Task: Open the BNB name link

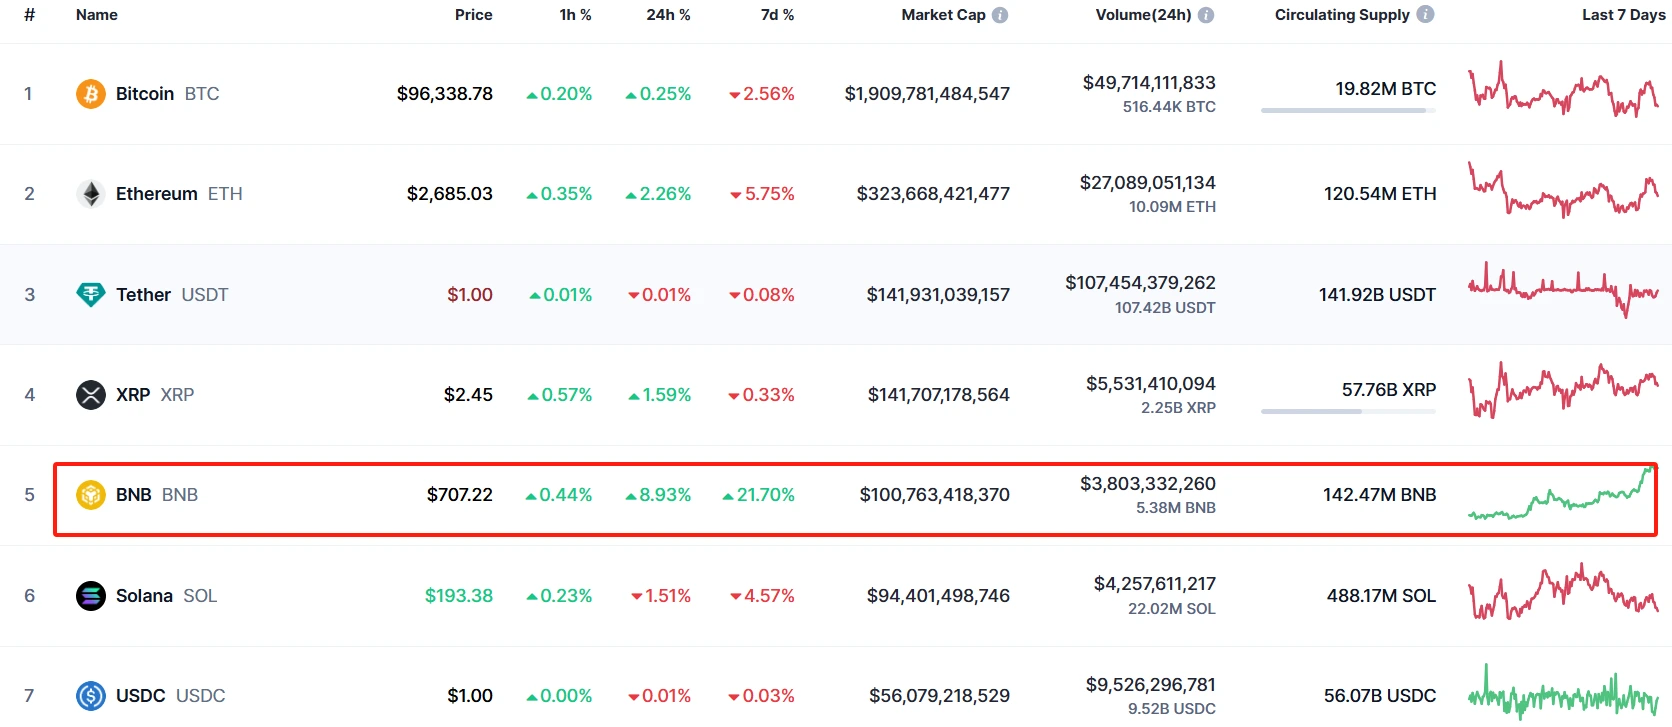Action: pos(157,495)
